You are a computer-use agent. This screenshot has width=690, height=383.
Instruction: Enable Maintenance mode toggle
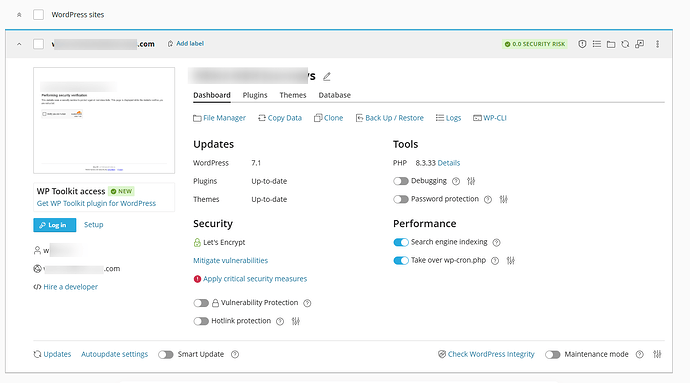pyautogui.click(x=553, y=354)
